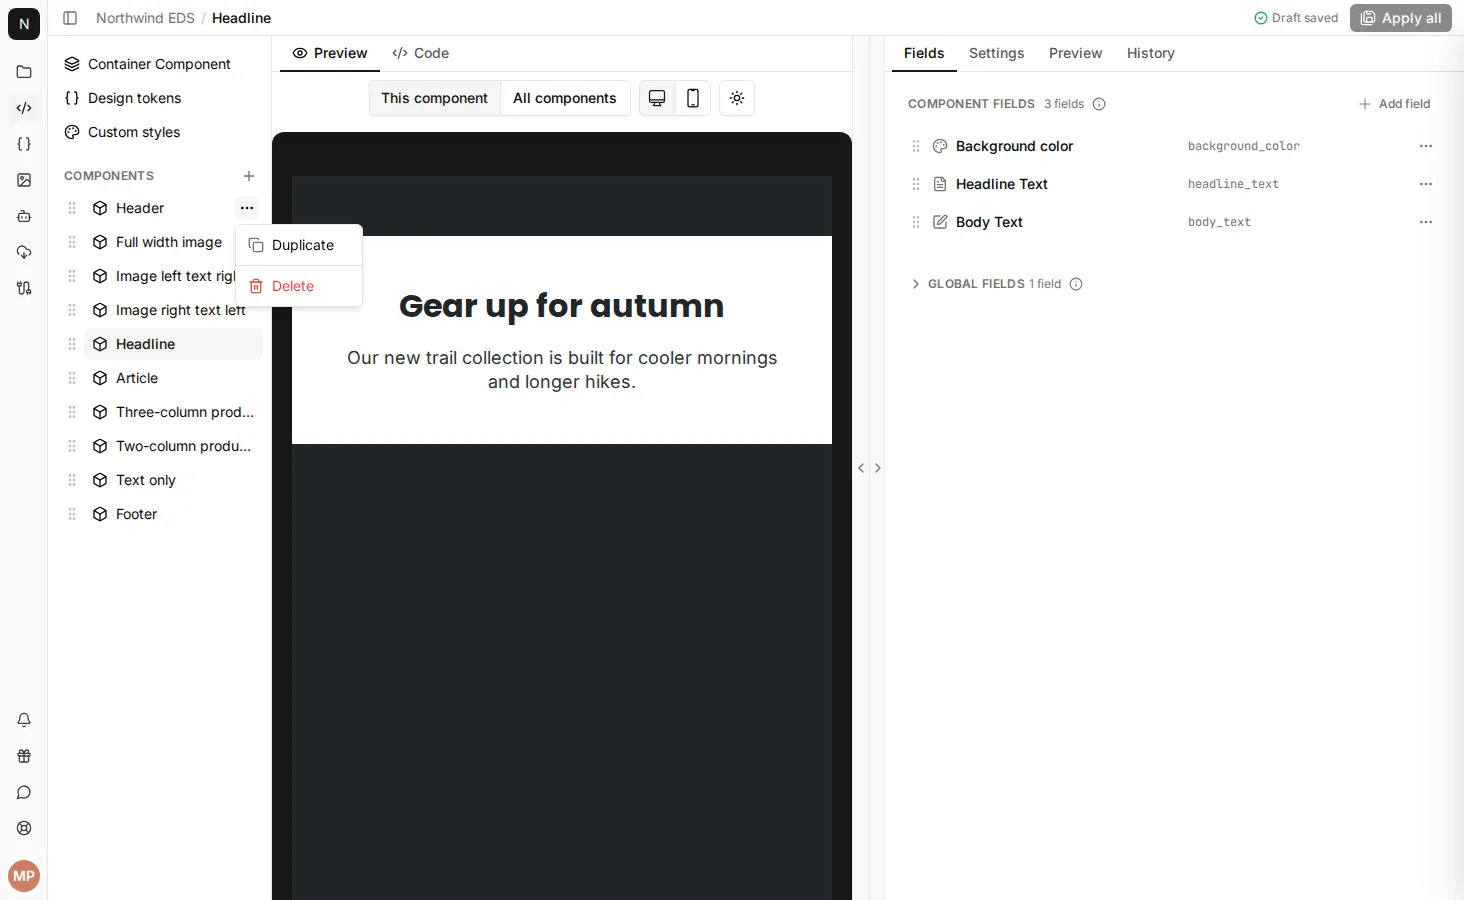Click Add field button

(1395, 104)
